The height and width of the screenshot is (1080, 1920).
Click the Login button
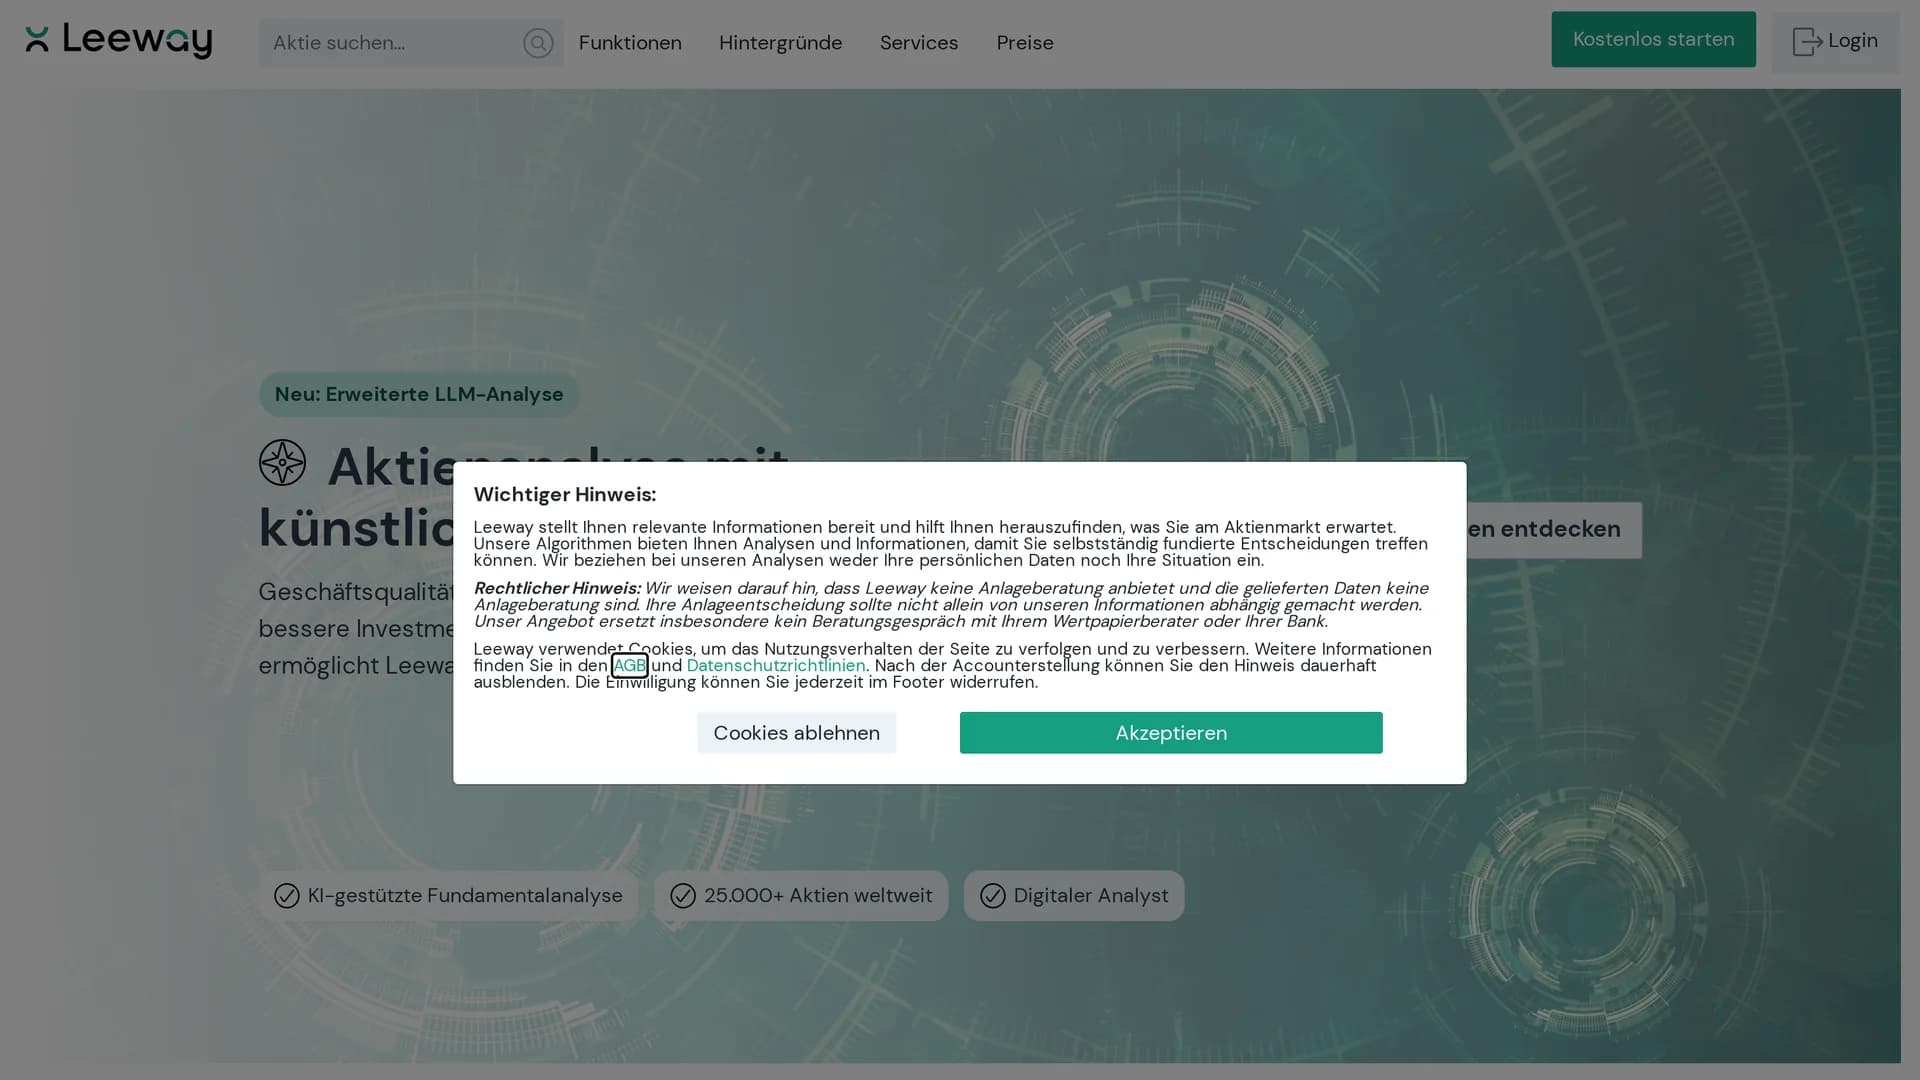pyautogui.click(x=1835, y=41)
